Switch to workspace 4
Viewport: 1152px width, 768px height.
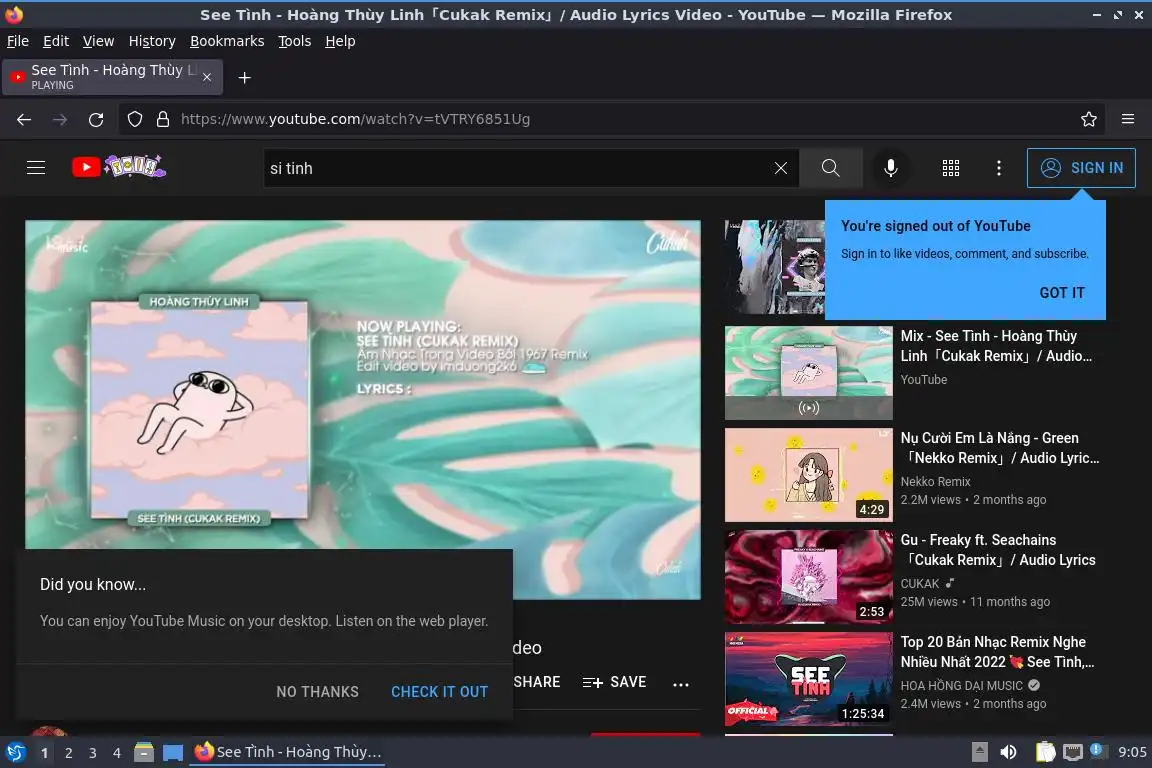pos(116,753)
